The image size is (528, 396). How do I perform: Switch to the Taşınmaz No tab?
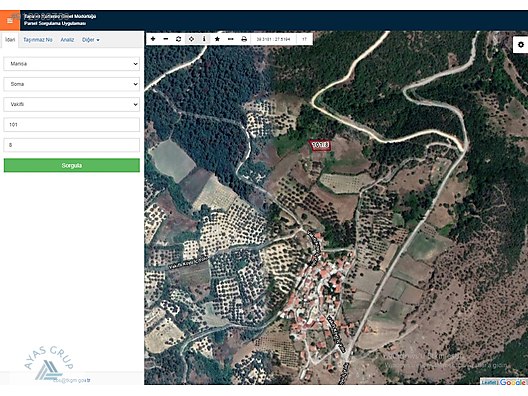click(38, 40)
